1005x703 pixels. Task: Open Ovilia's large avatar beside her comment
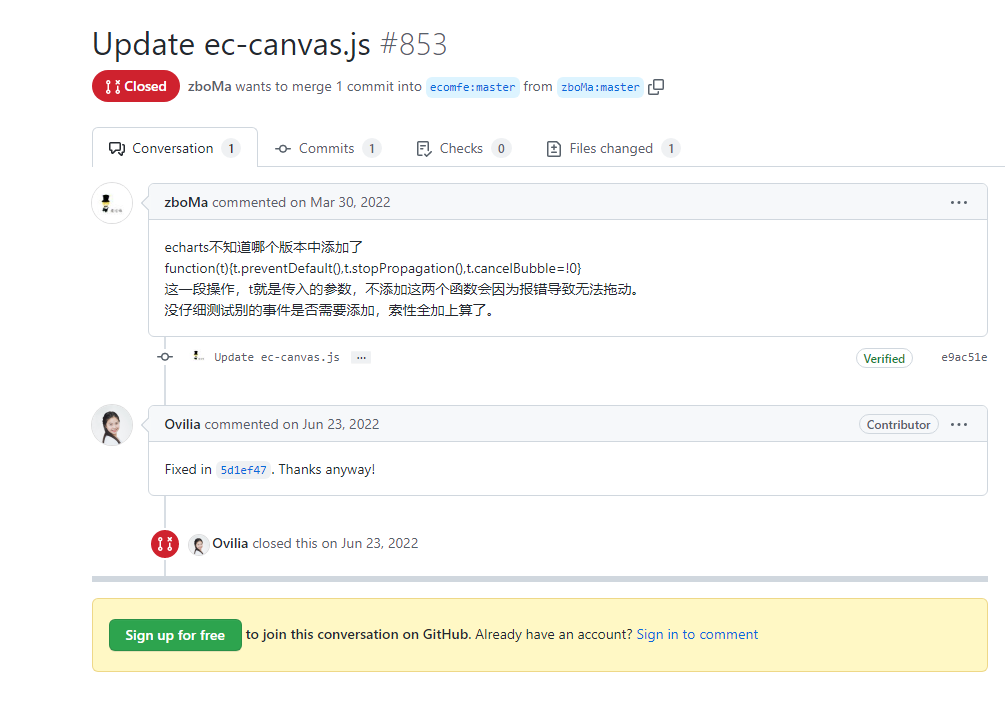(112, 425)
